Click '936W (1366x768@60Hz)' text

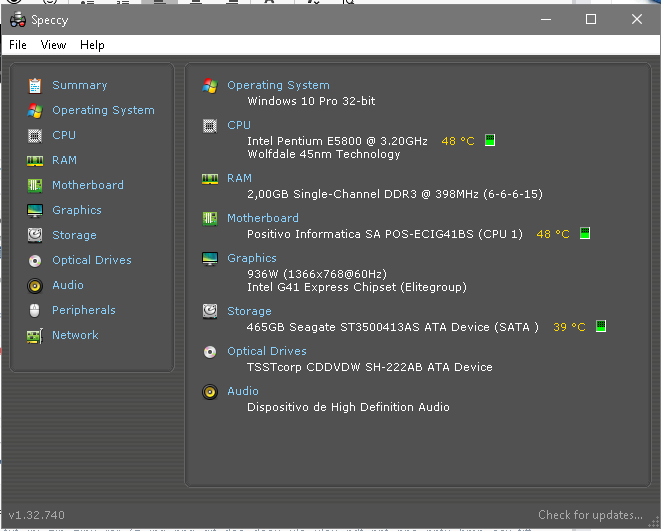coord(317,274)
